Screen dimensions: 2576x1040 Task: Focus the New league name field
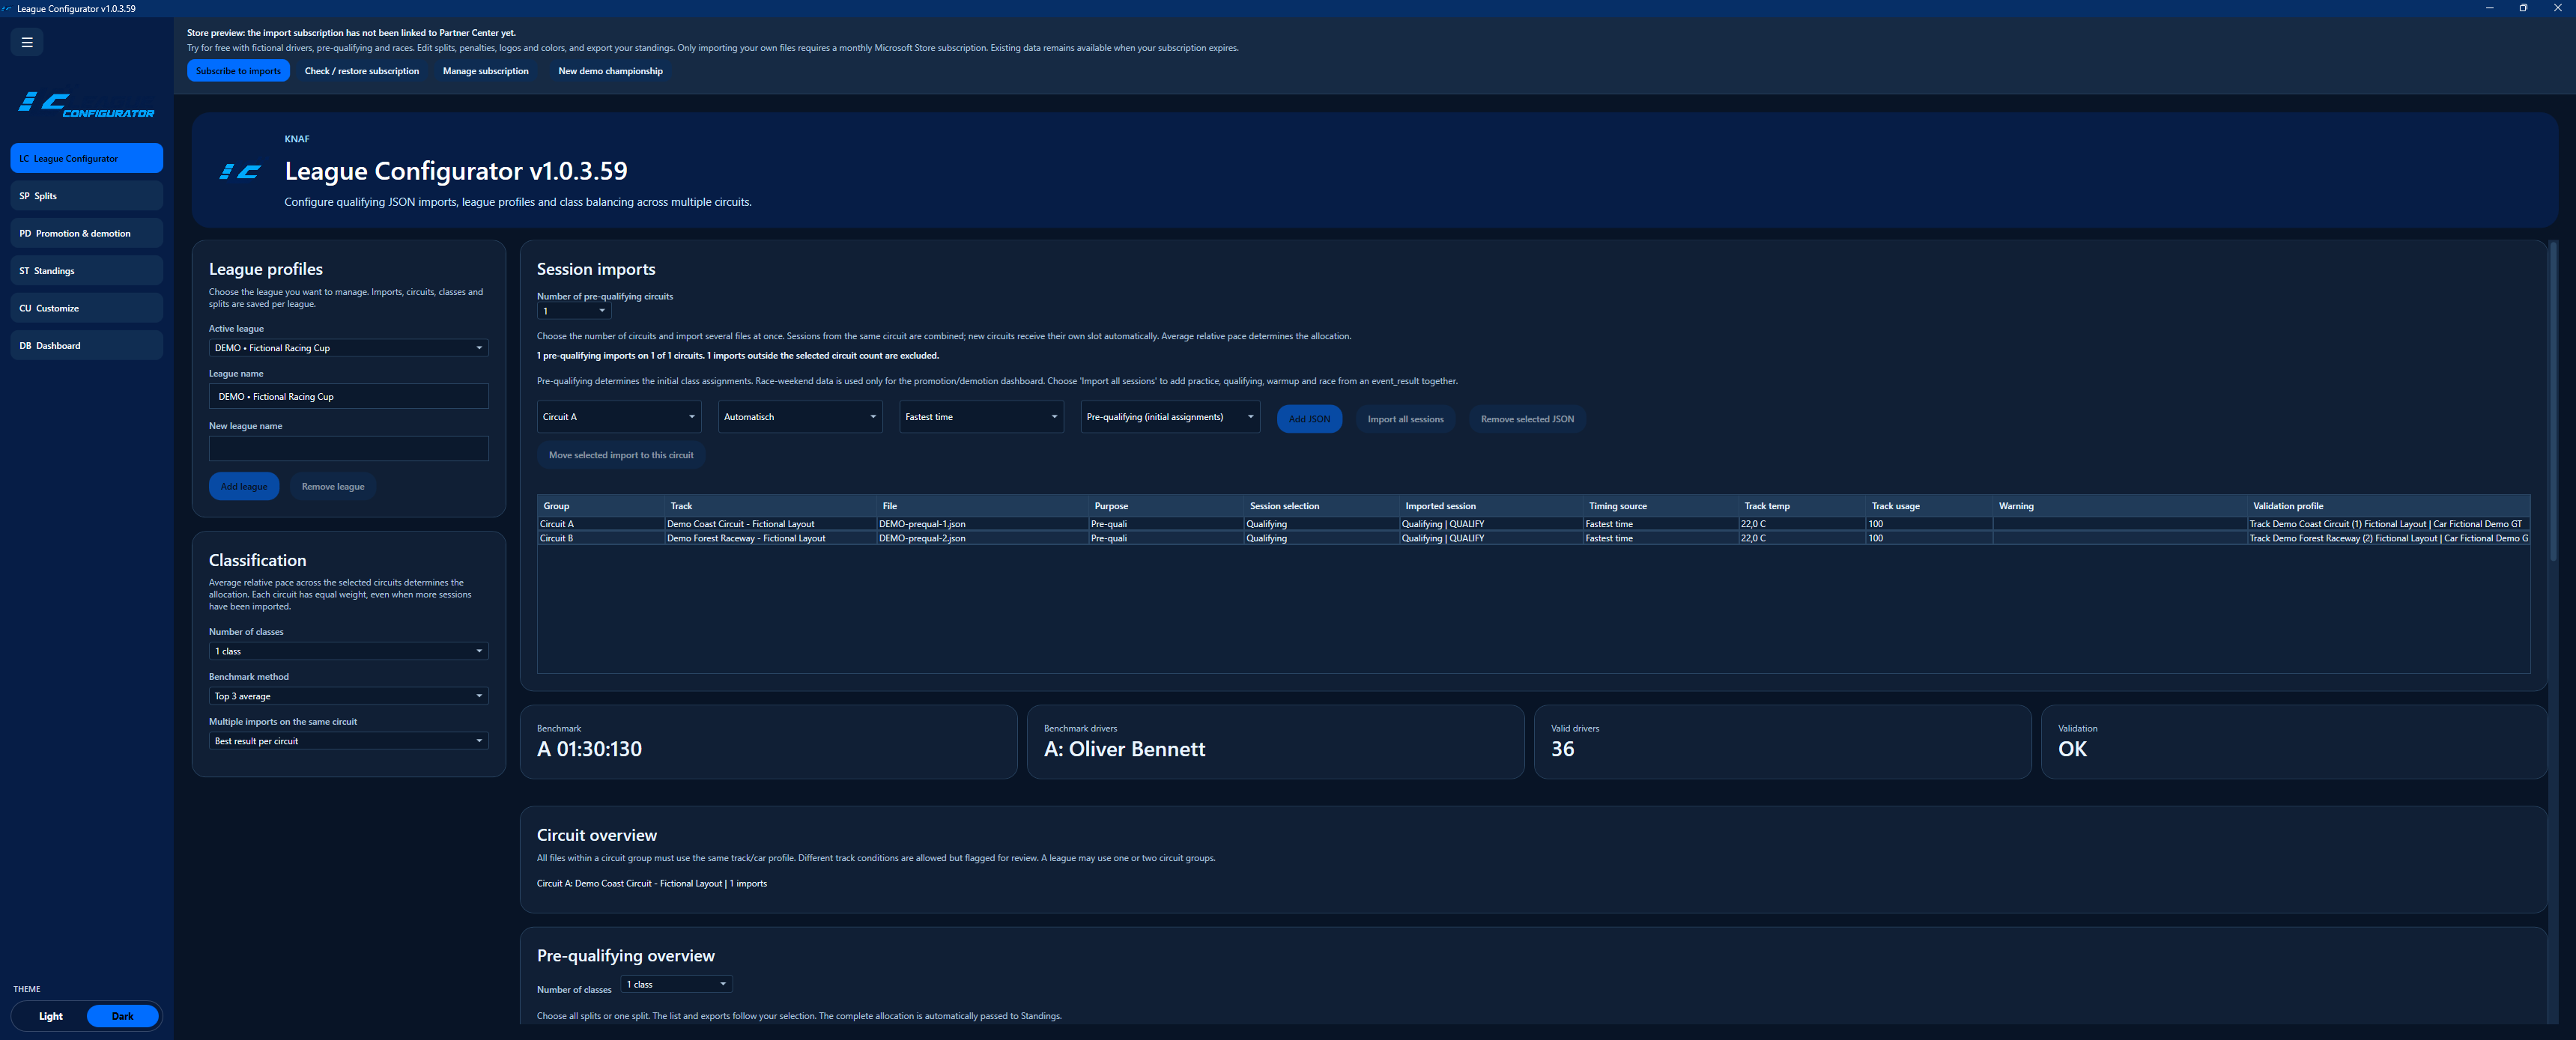348,448
